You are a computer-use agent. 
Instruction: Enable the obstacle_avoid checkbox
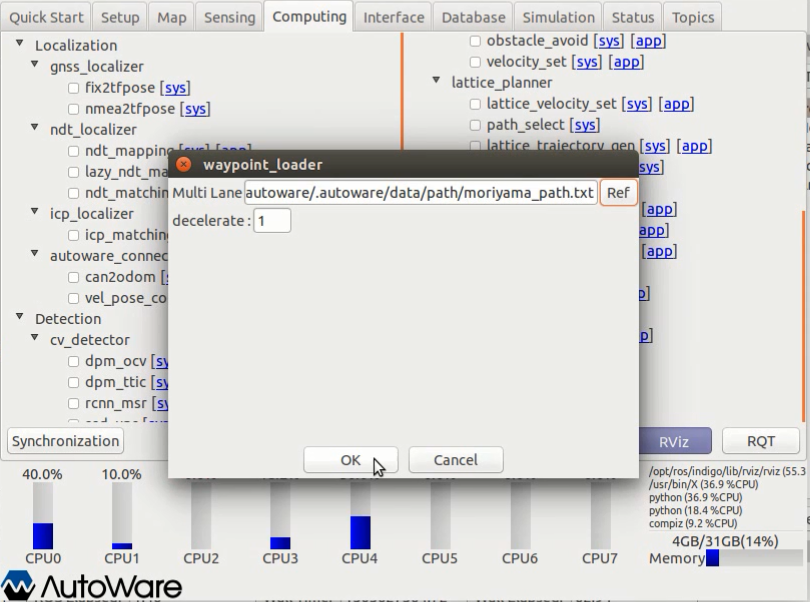(x=475, y=41)
